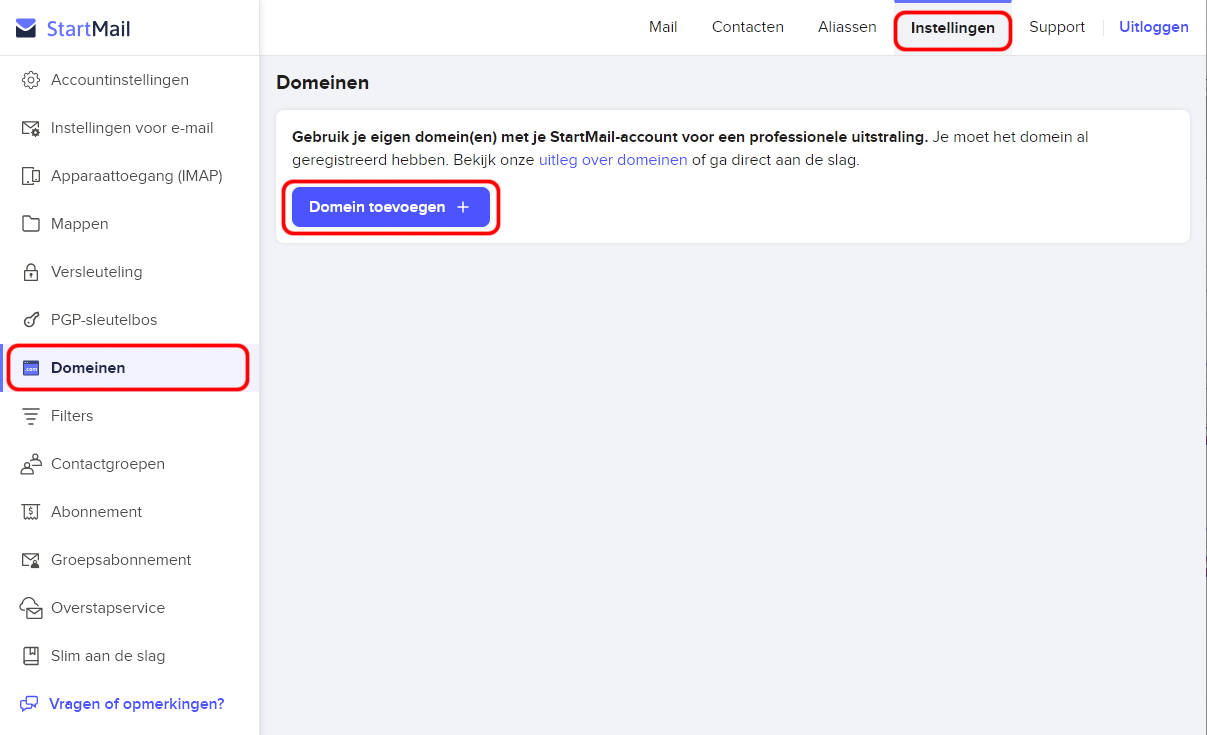Viewport: 1207px width, 735px height.
Task: Click the Instellingen voor e-mail envelope icon
Action: [31, 128]
